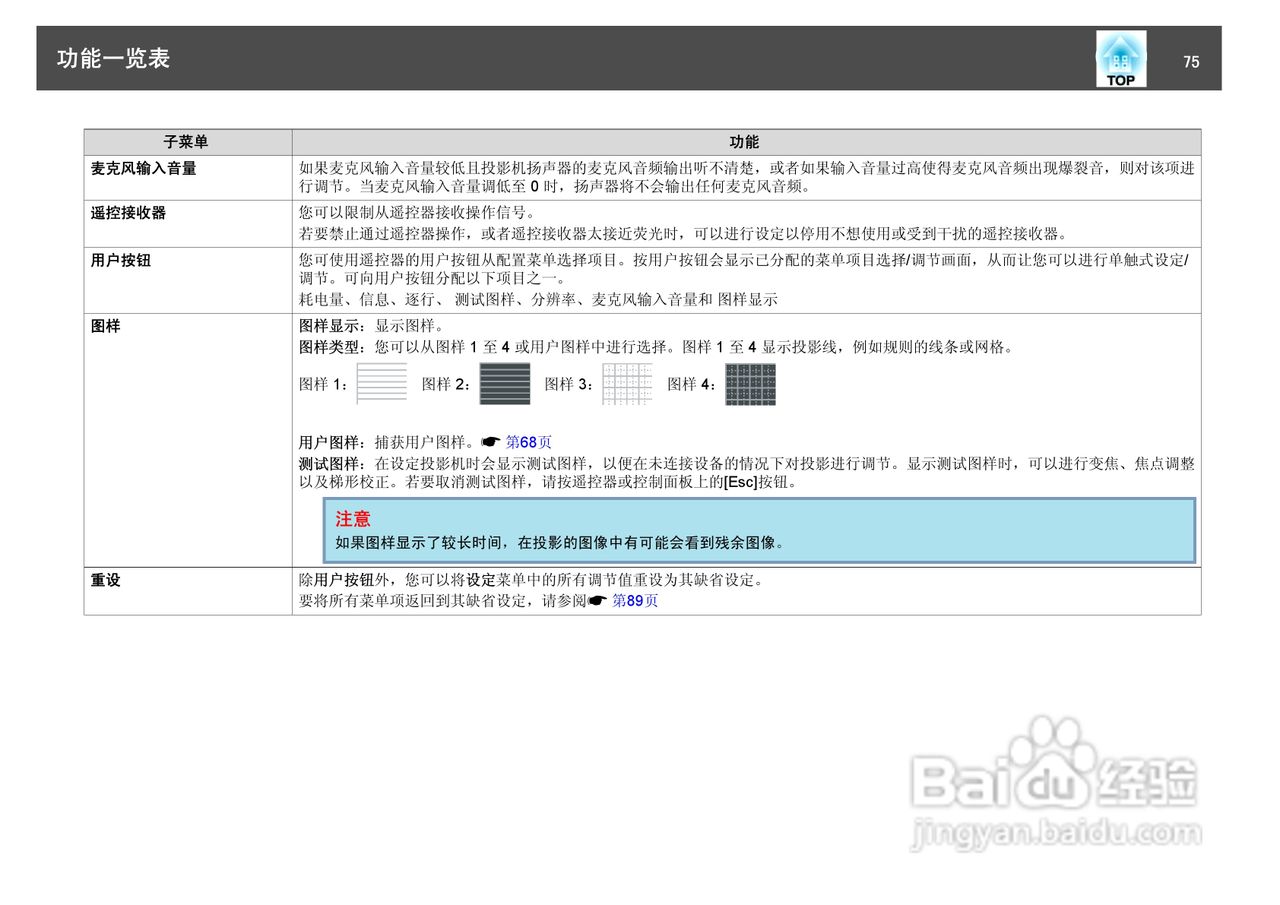Select the 遥控接收器 submenu cell

point(188,224)
